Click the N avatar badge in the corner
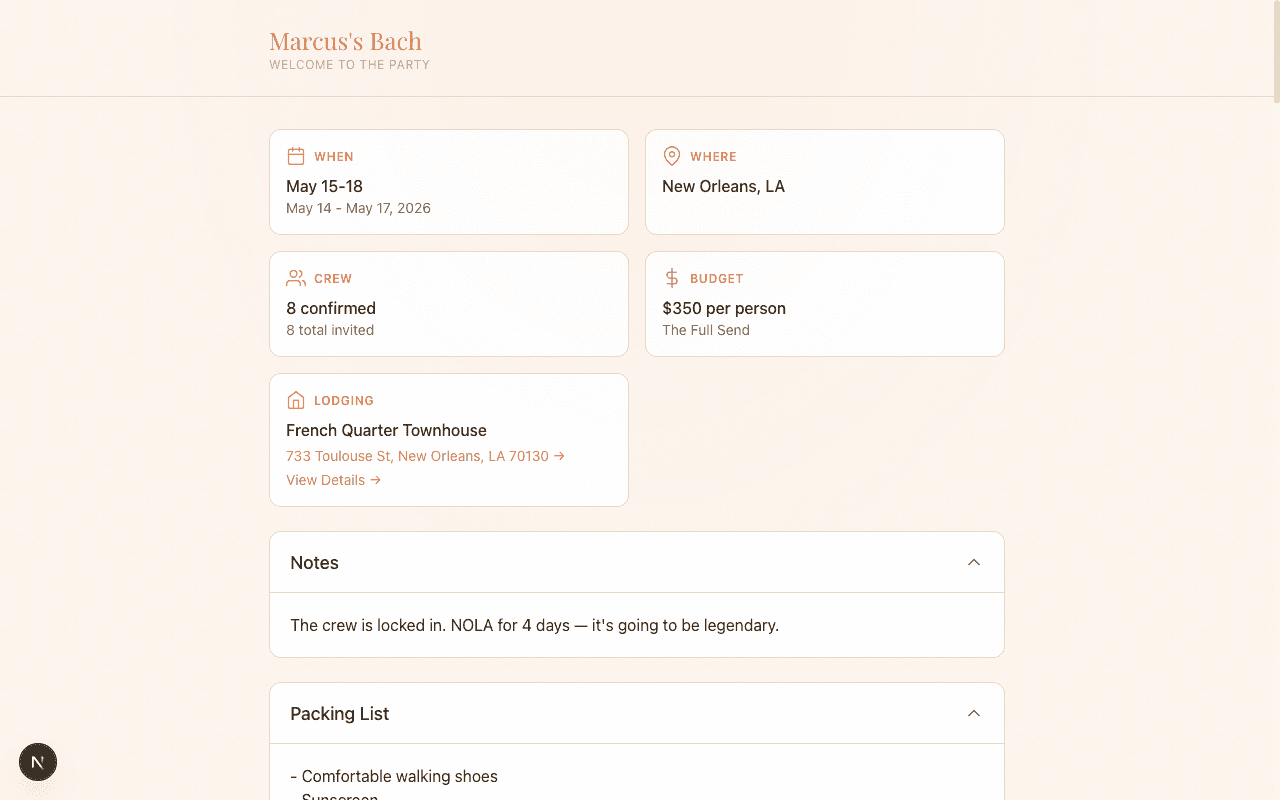 tap(38, 762)
